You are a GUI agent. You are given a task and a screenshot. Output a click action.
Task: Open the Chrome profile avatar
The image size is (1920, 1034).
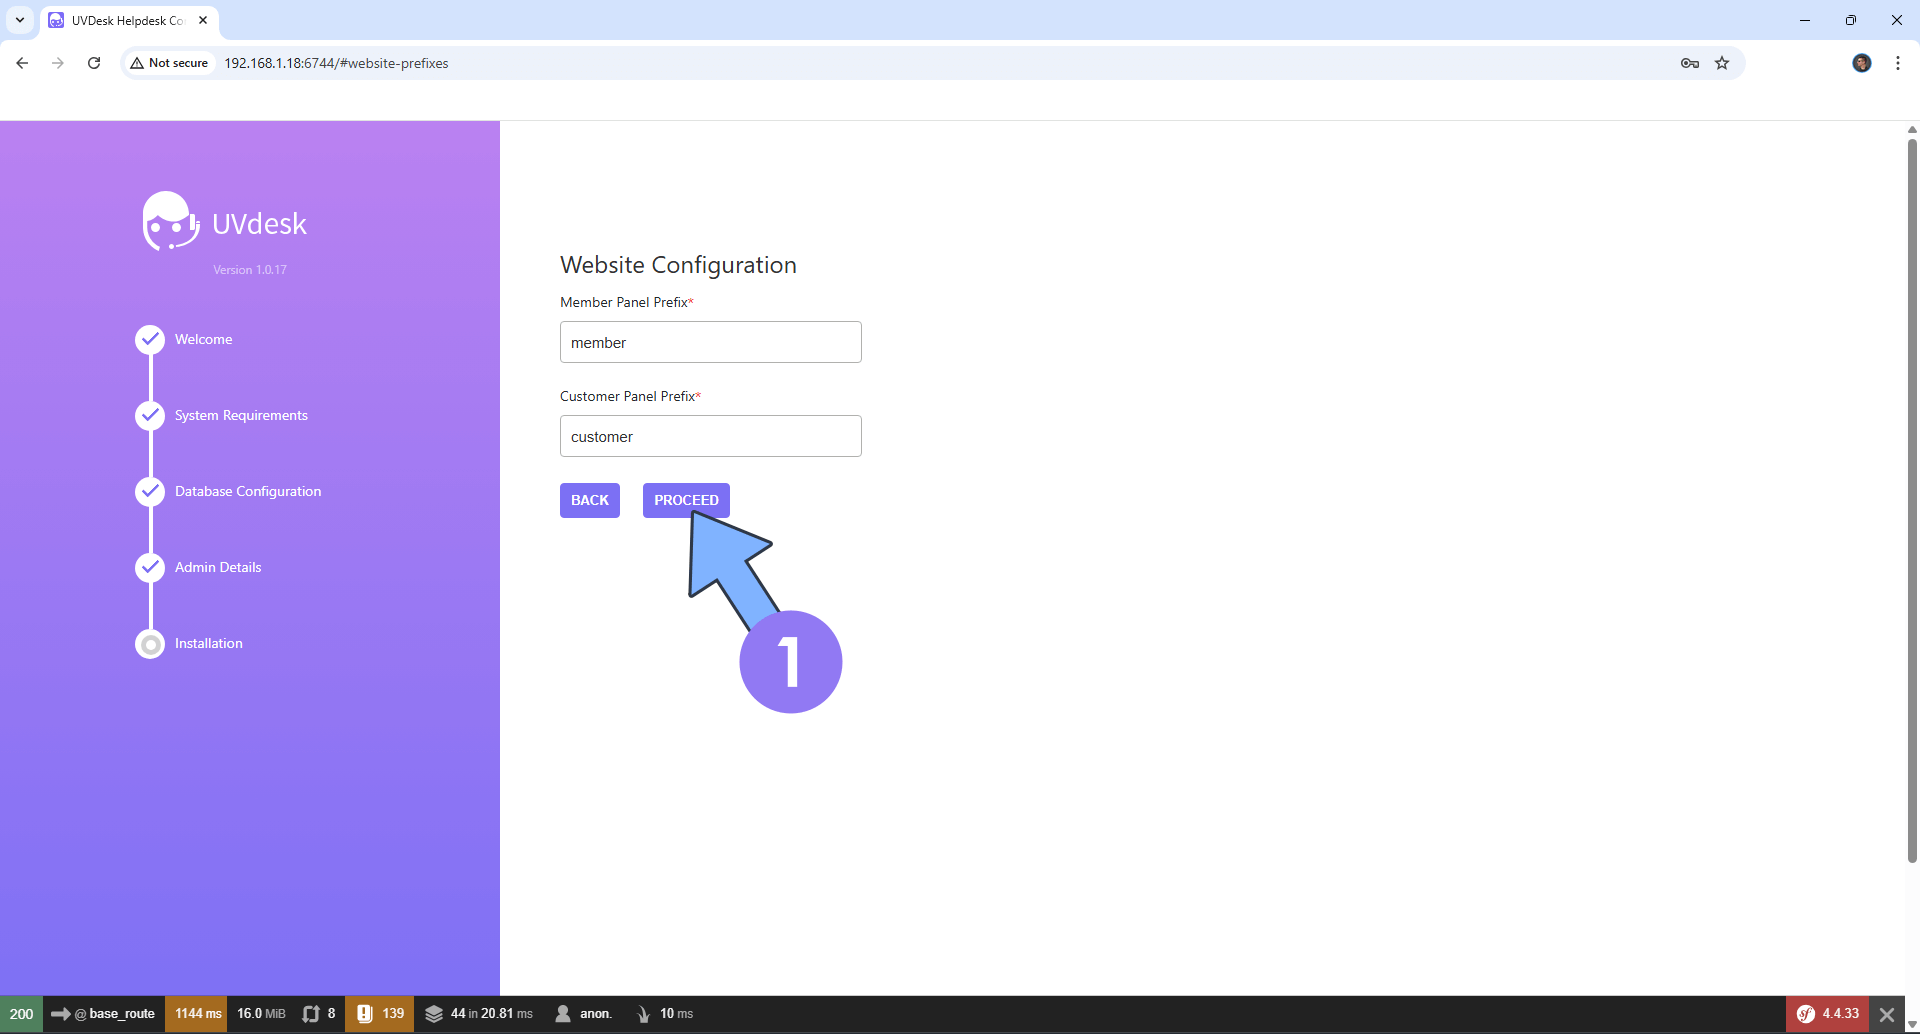(1862, 63)
